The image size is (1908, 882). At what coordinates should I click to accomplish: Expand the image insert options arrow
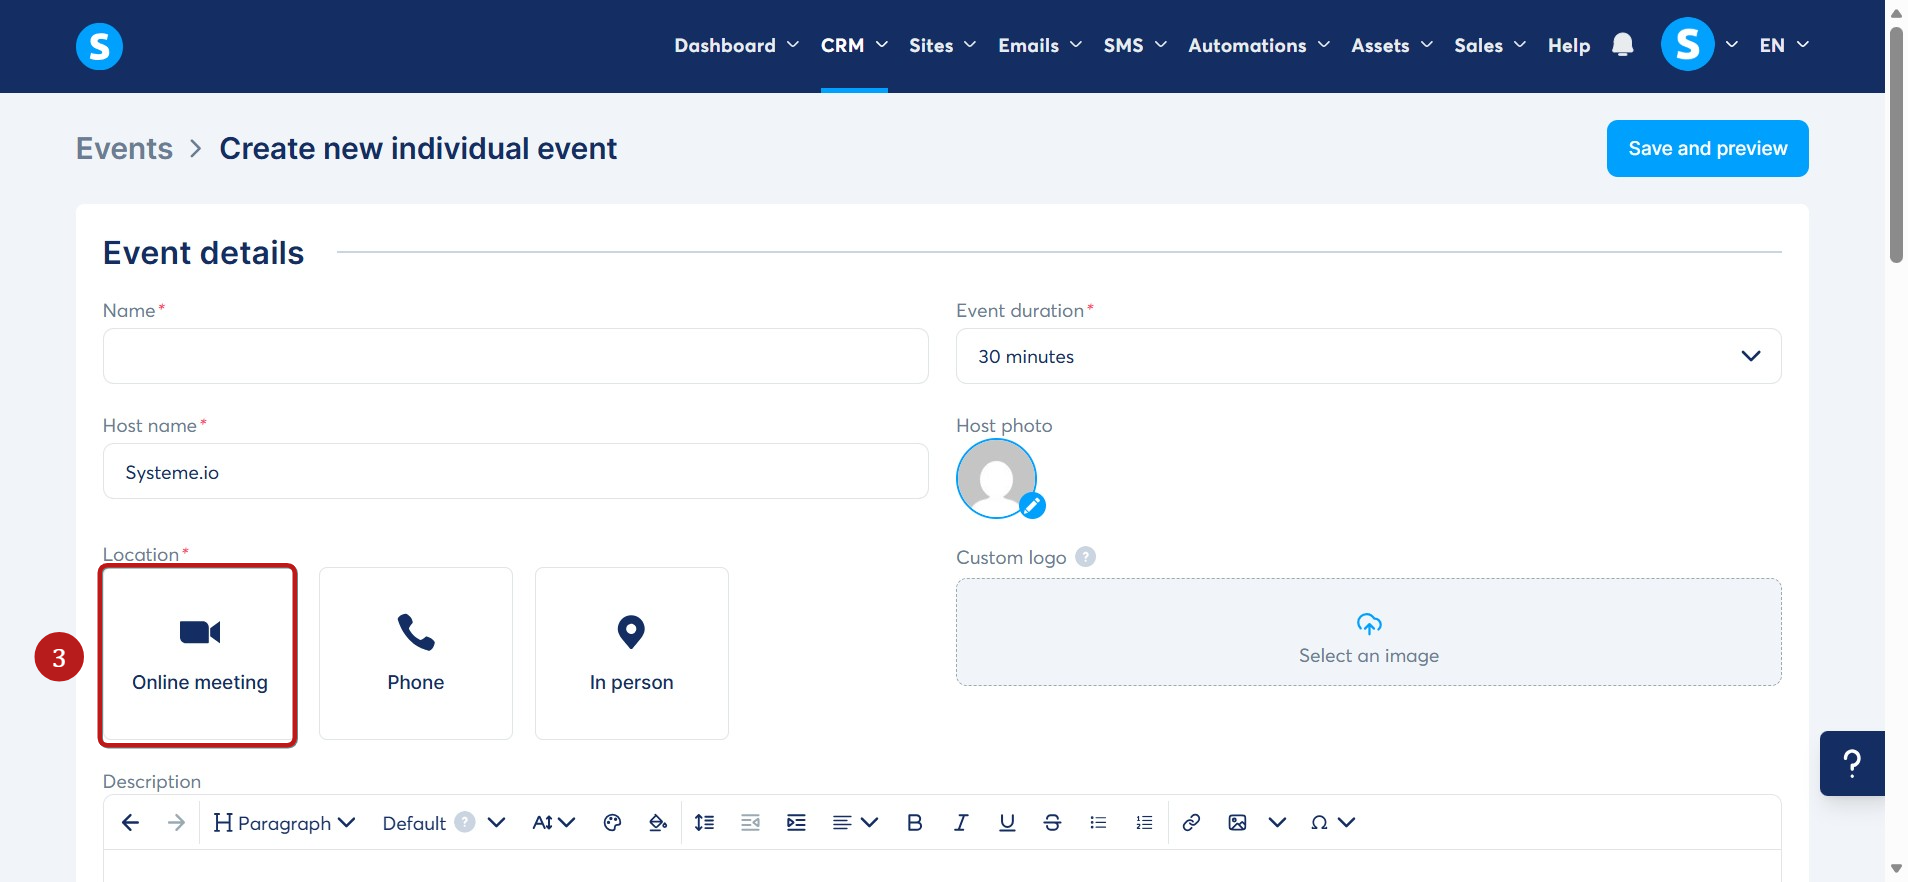(1277, 822)
